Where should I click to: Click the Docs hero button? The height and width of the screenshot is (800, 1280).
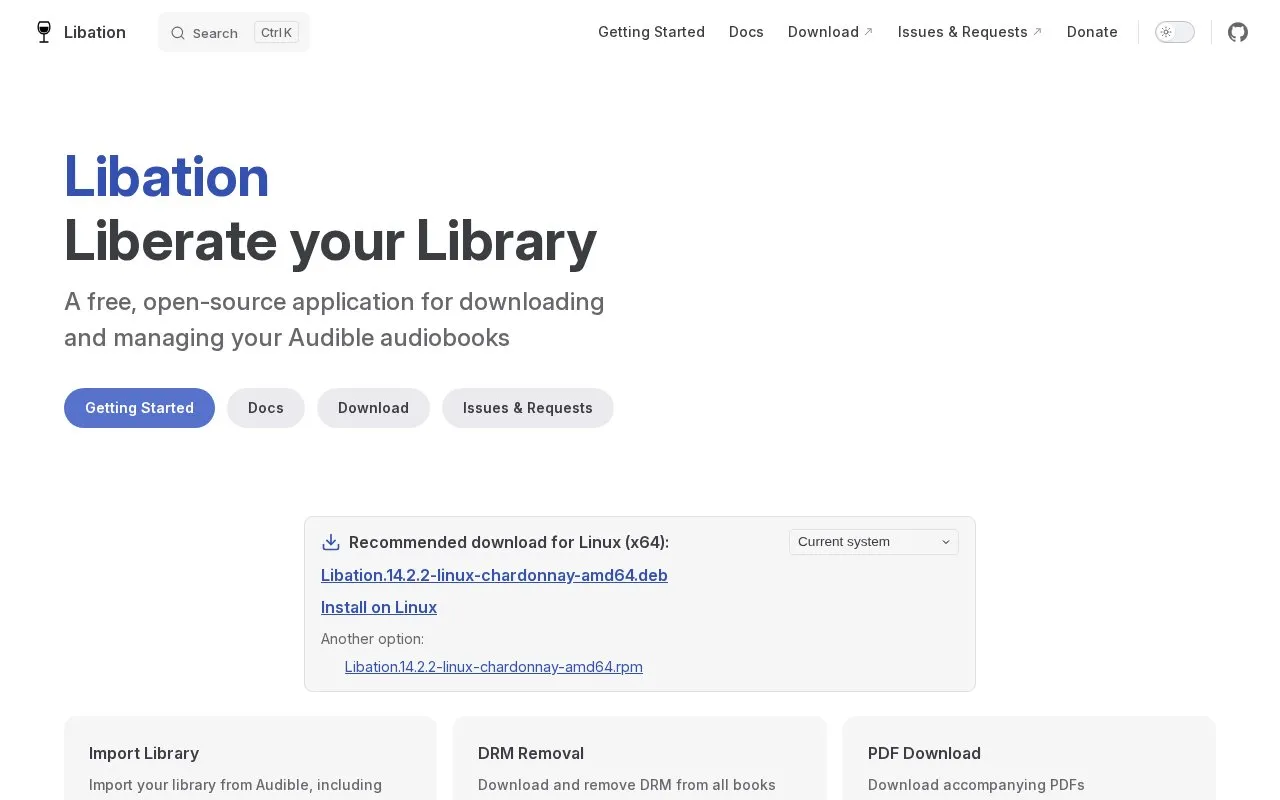[x=266, y=408]
